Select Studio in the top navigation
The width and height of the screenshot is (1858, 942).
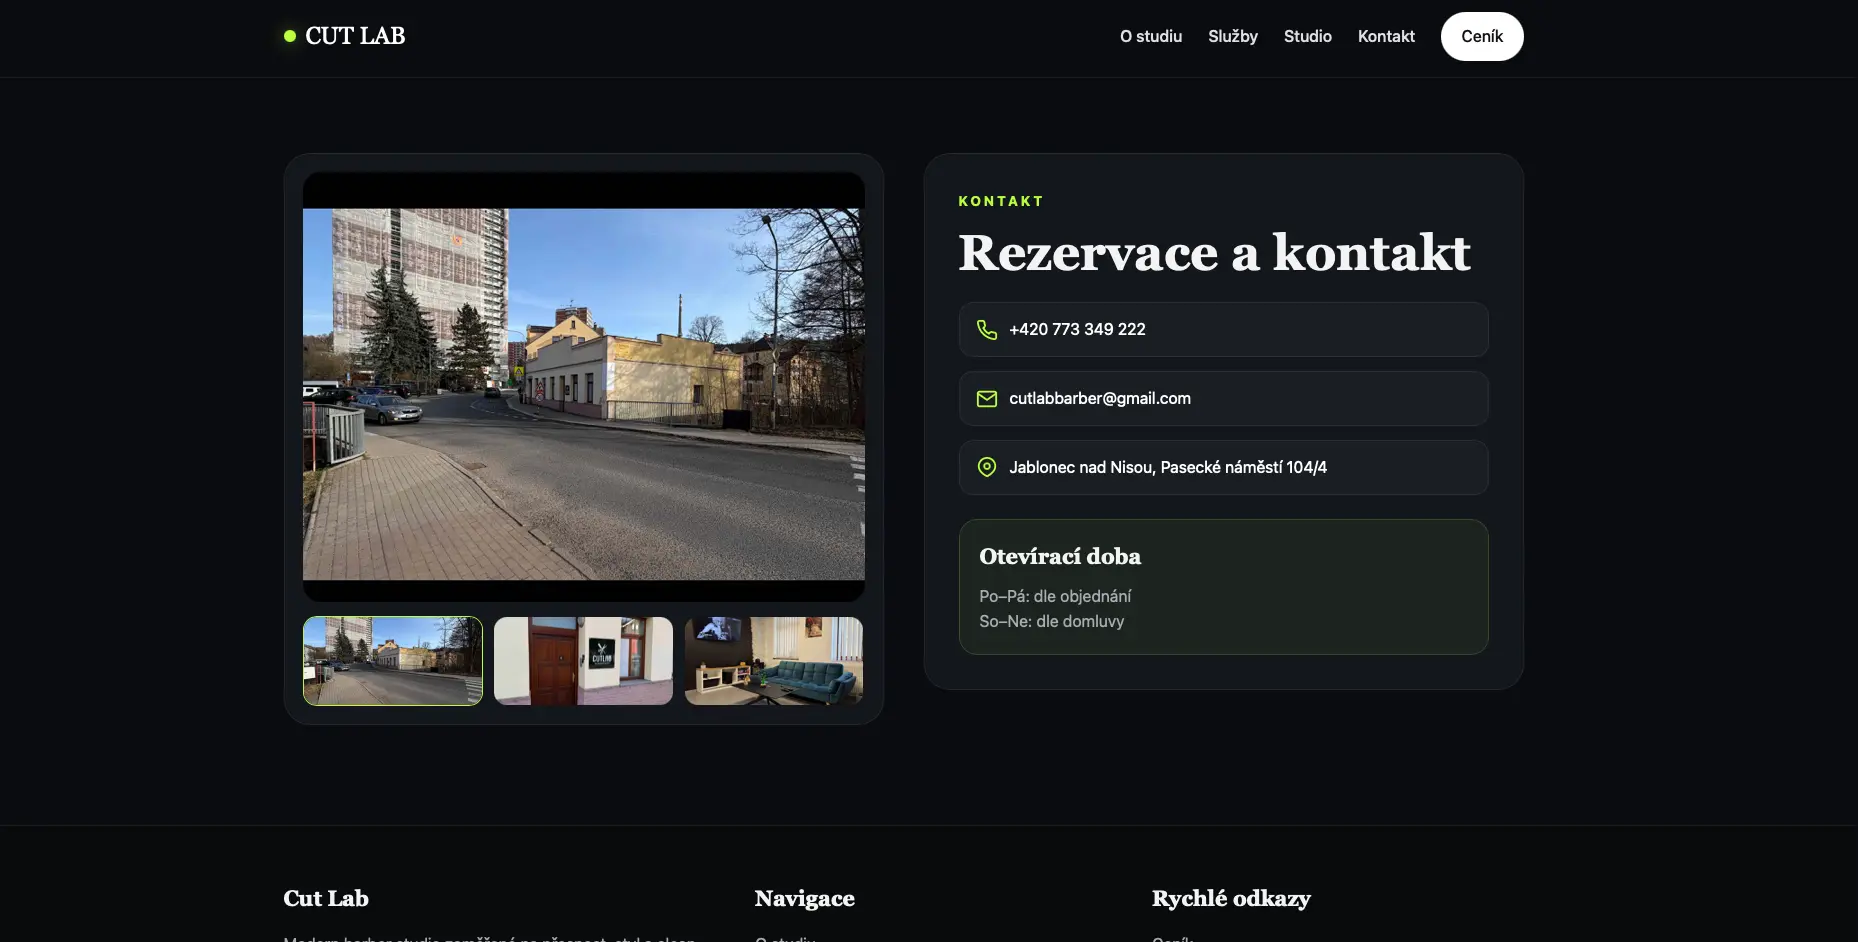tap(1307, 36)
